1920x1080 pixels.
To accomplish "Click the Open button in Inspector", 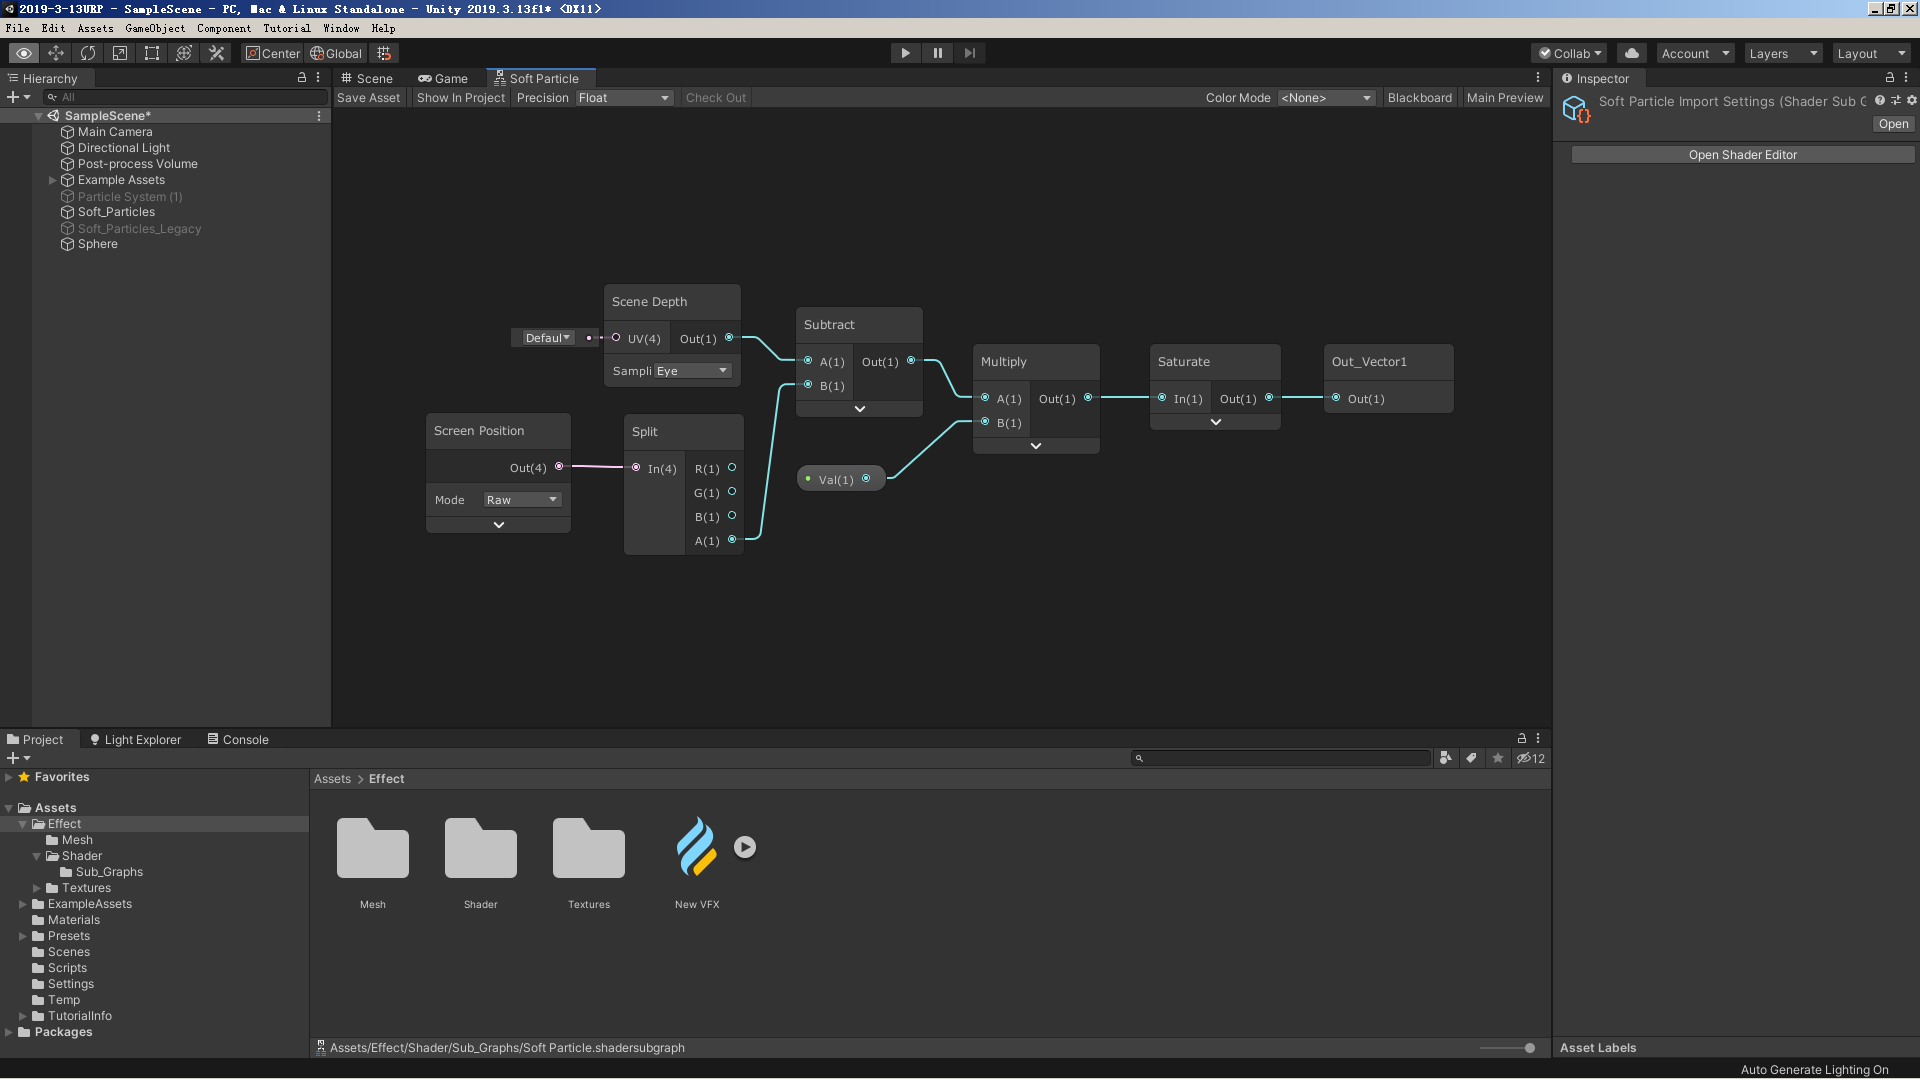I will pyautogui.click(x=1893, y=124).
